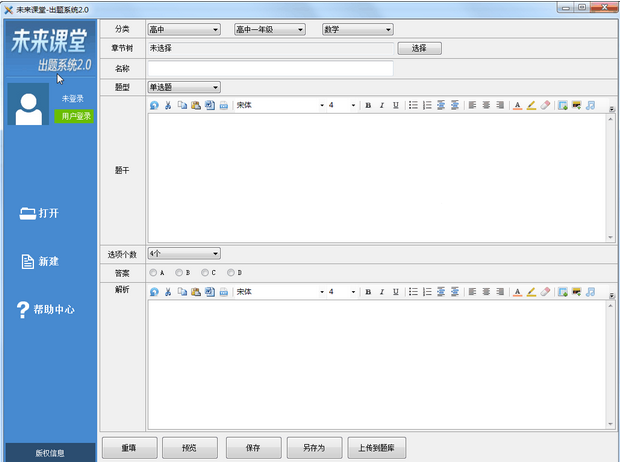Click the 预览 preview button
This screenshot has height=462, width=620.
[x=190, y=448]
